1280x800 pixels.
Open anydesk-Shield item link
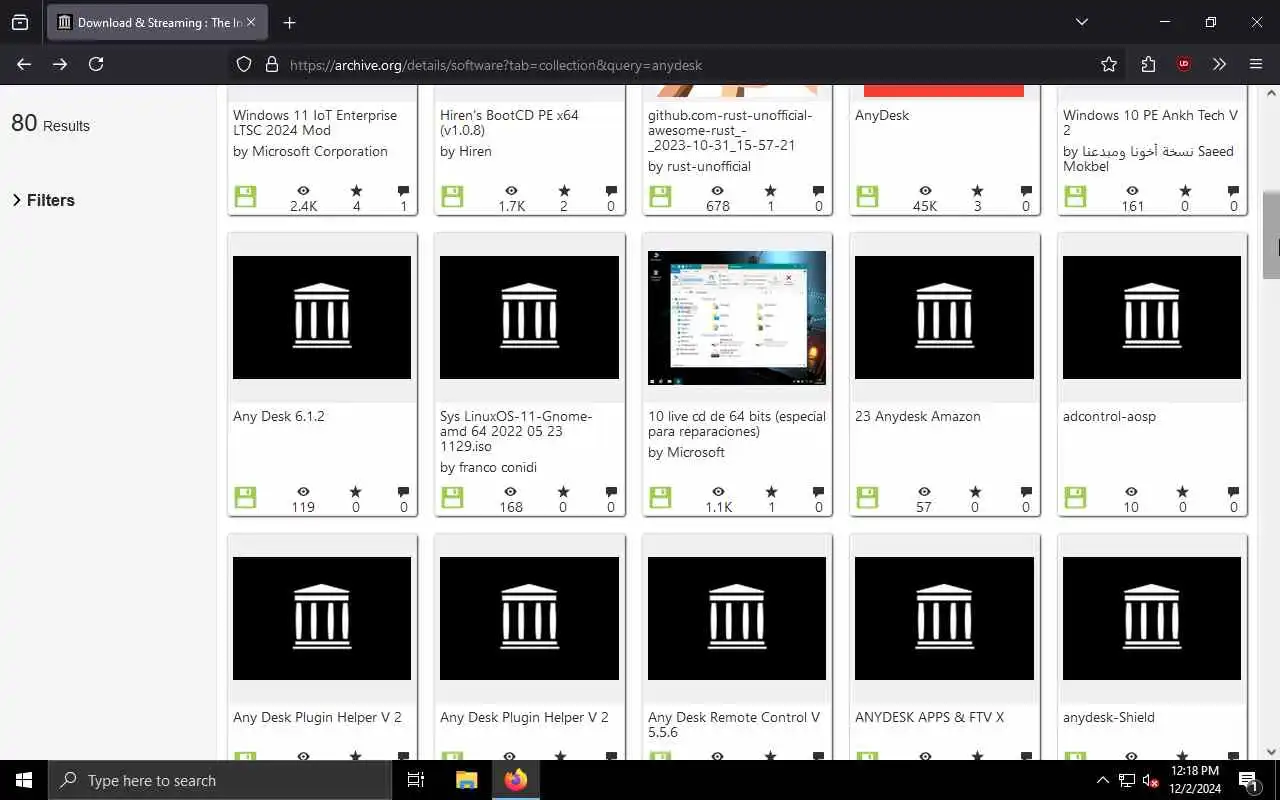pyautogui.click(x=1109, y=717)
